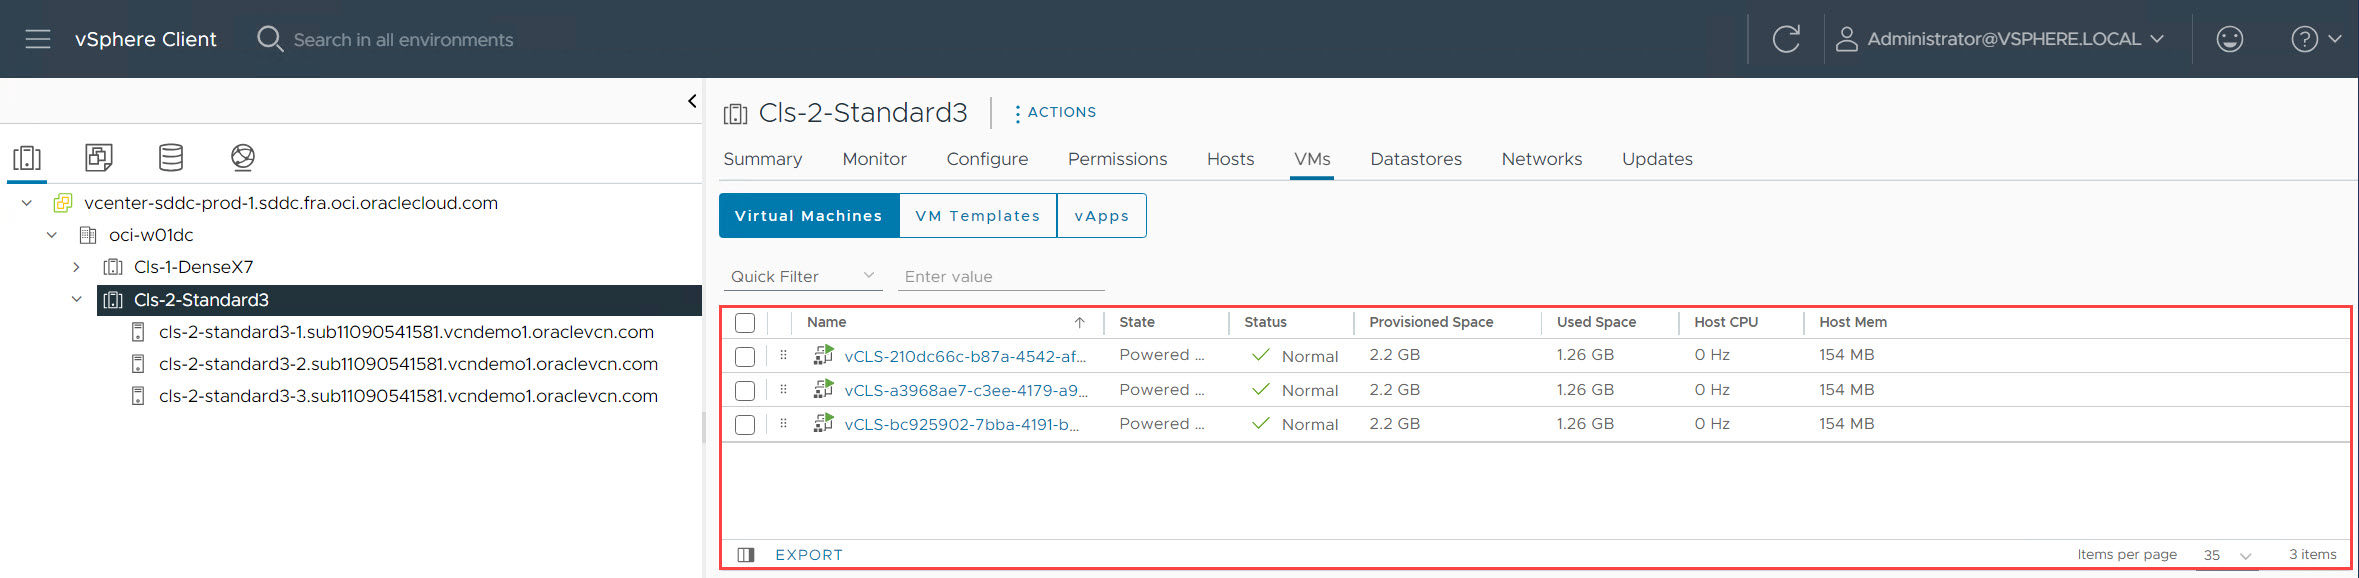Select the Virtual Machines sub-tab button
The image size is (2359, 578).
tap(809, 216)
